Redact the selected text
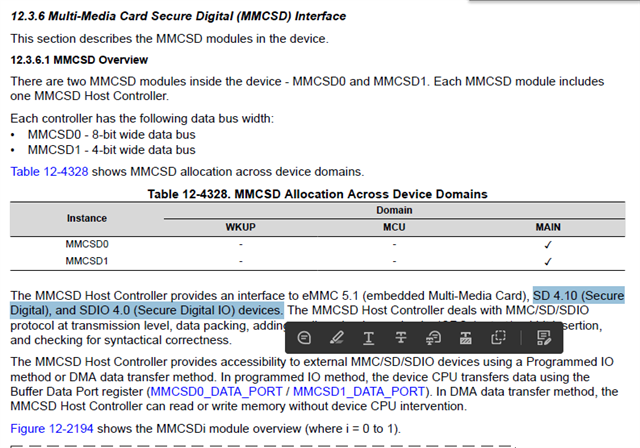640x448 pixels. click(466, 337)
